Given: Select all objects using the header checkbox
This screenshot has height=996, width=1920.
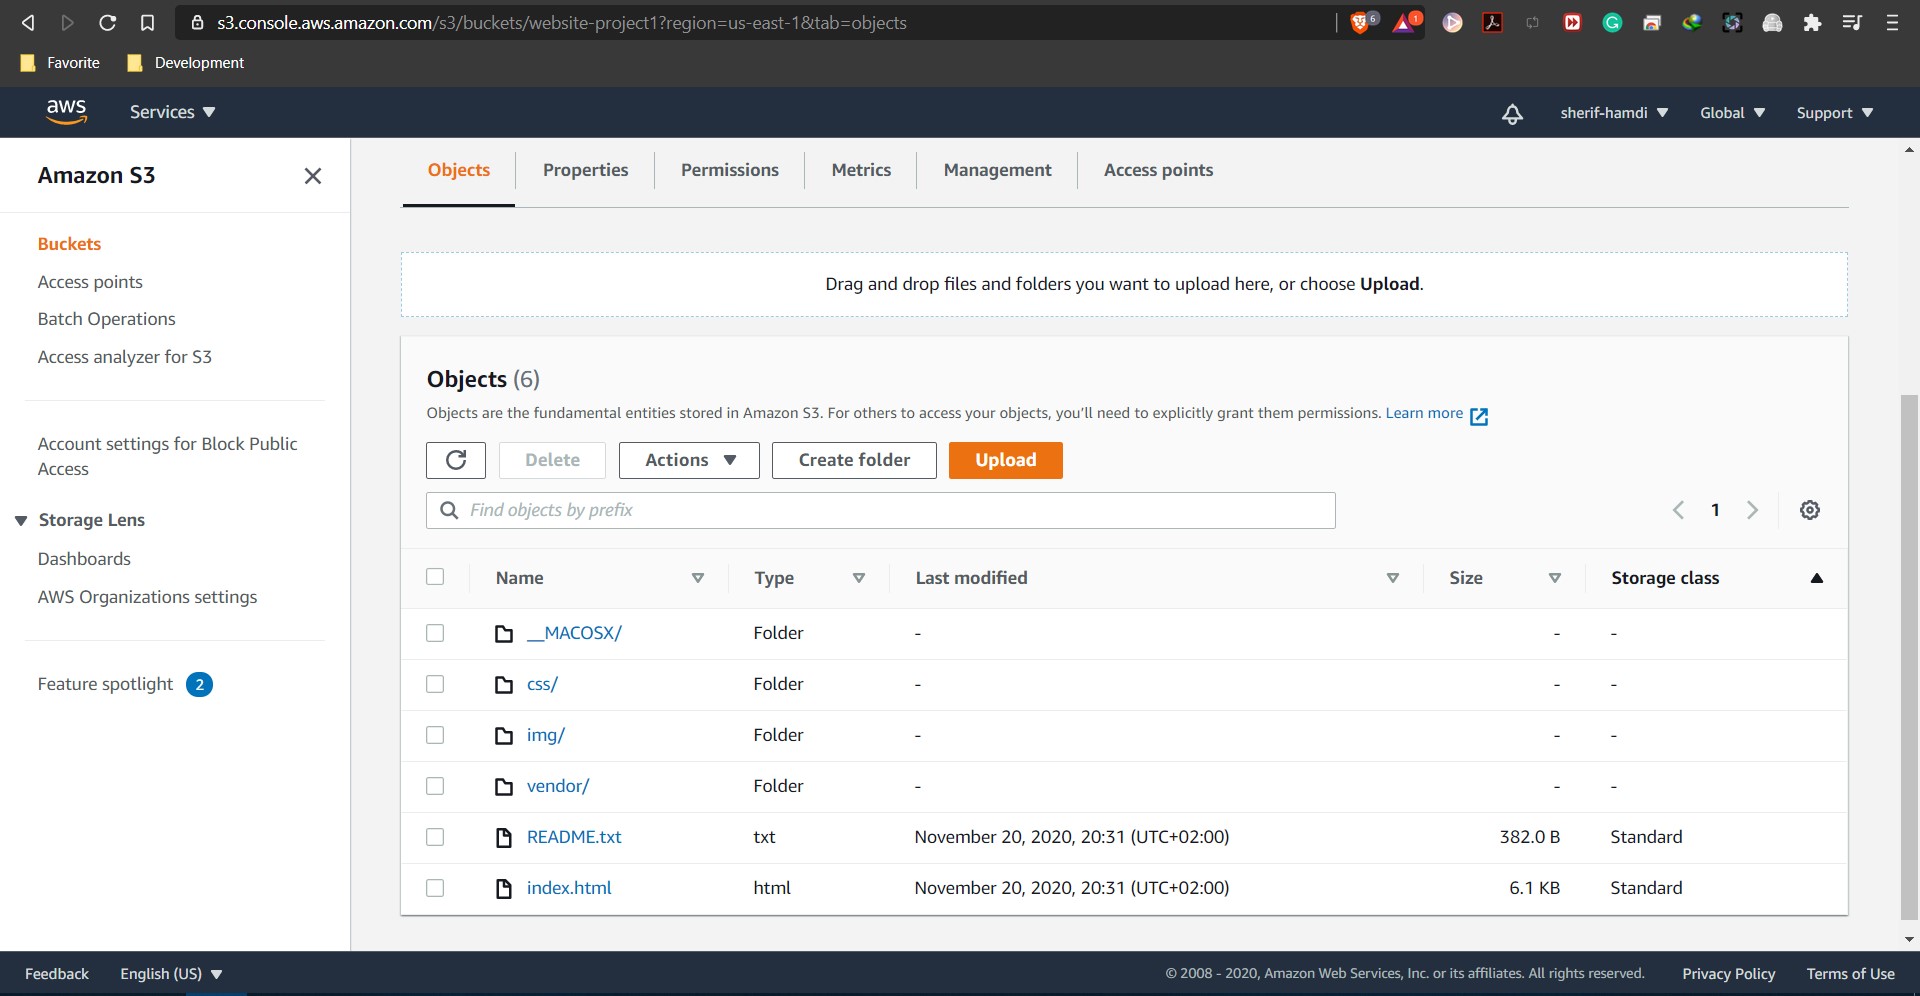Looking at the screenshot, I should 435,577.
